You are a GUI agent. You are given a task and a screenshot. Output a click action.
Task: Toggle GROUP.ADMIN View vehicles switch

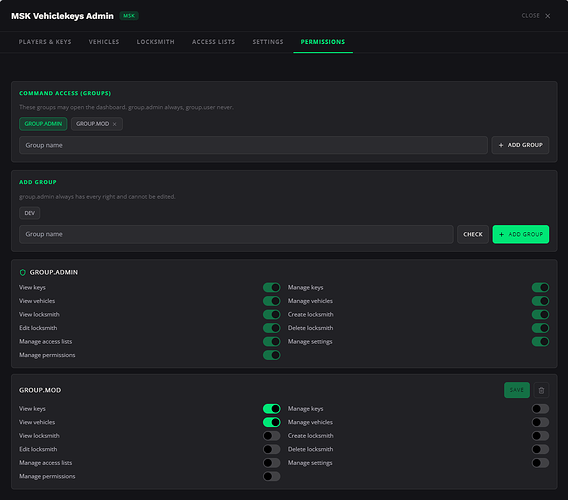pos(272,301)
